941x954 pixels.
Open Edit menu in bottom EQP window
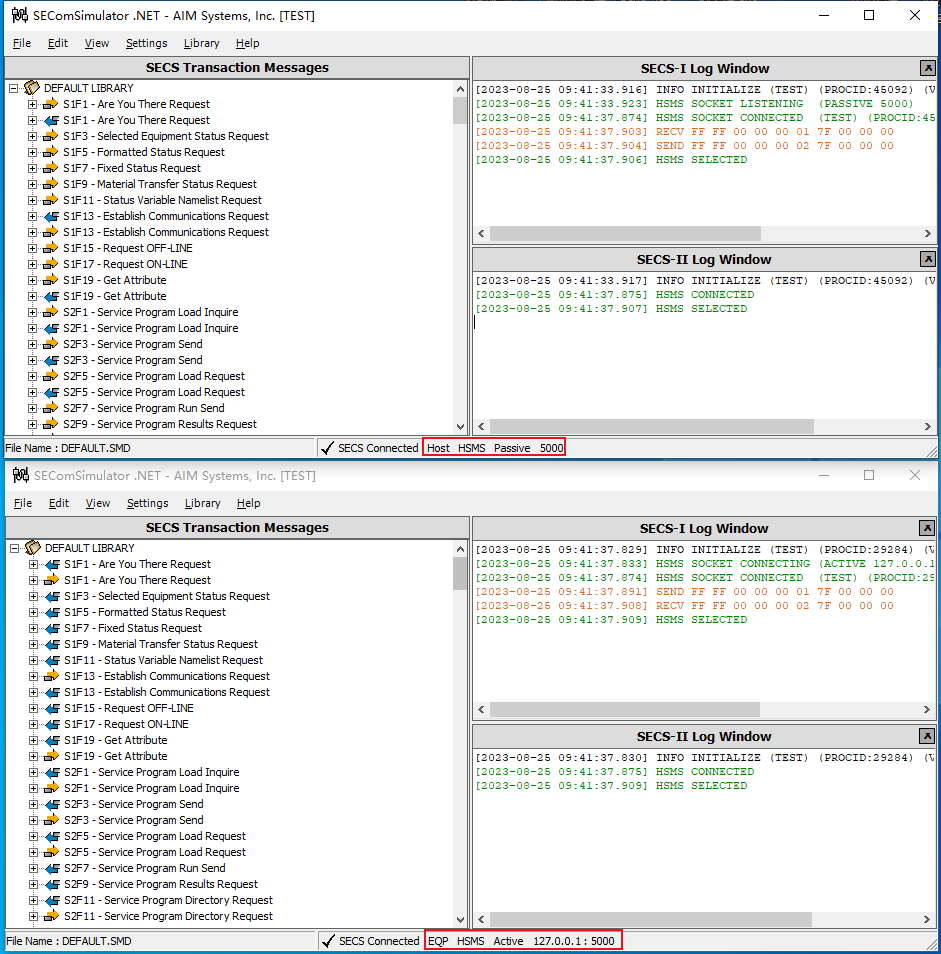point(58,503)
